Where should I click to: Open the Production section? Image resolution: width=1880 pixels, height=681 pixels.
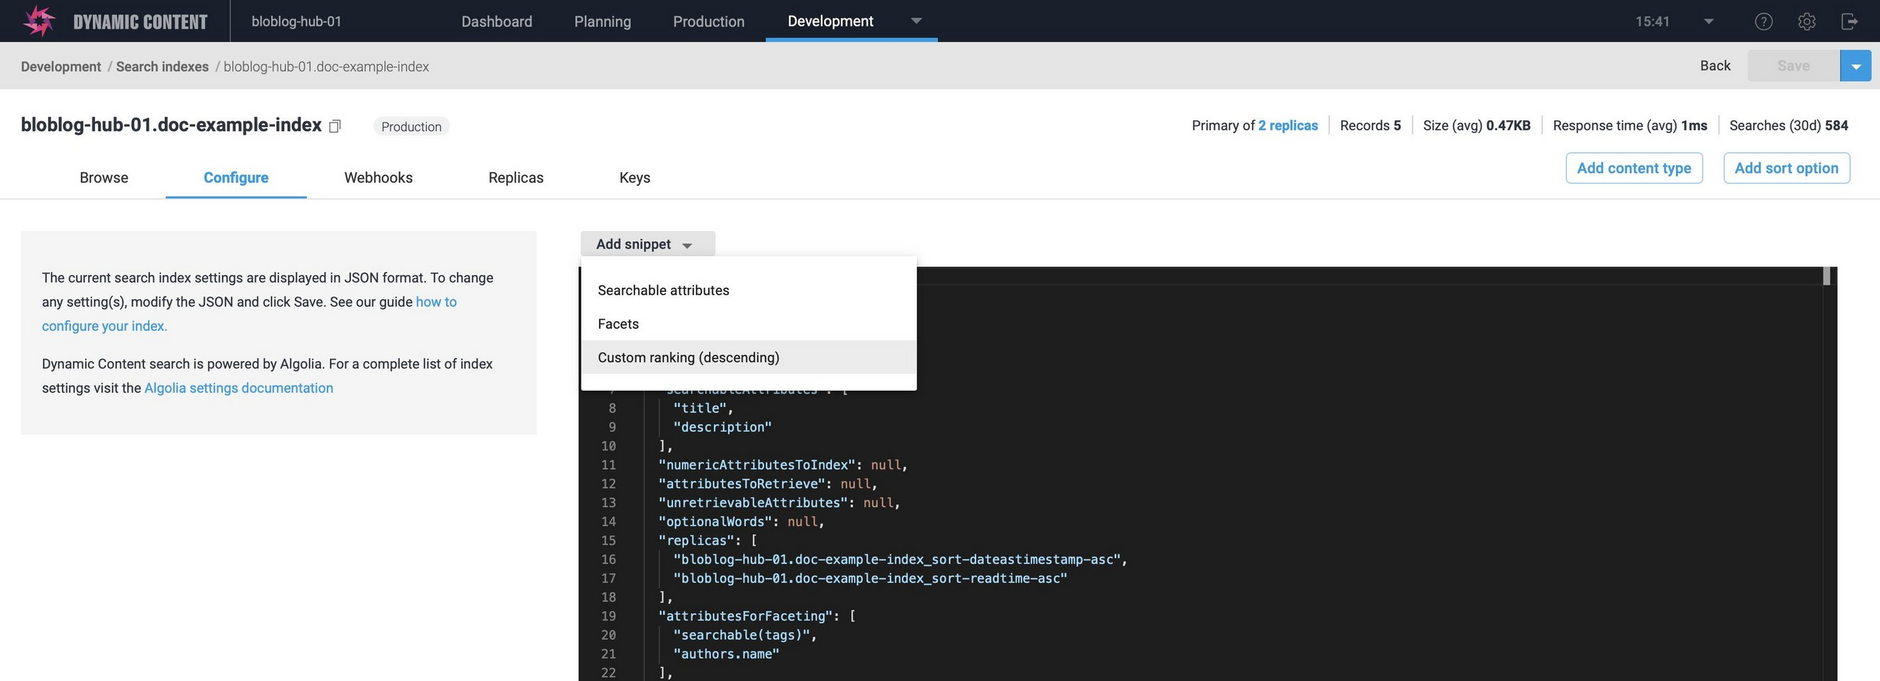(708, 21)
